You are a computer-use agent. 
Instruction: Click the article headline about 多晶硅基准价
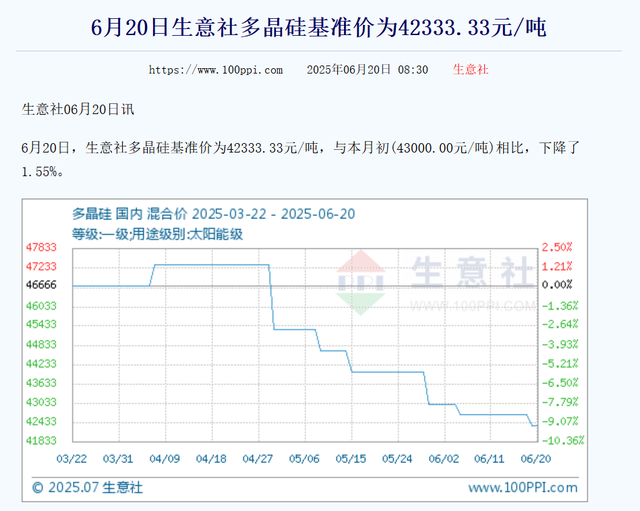point(318,28)
